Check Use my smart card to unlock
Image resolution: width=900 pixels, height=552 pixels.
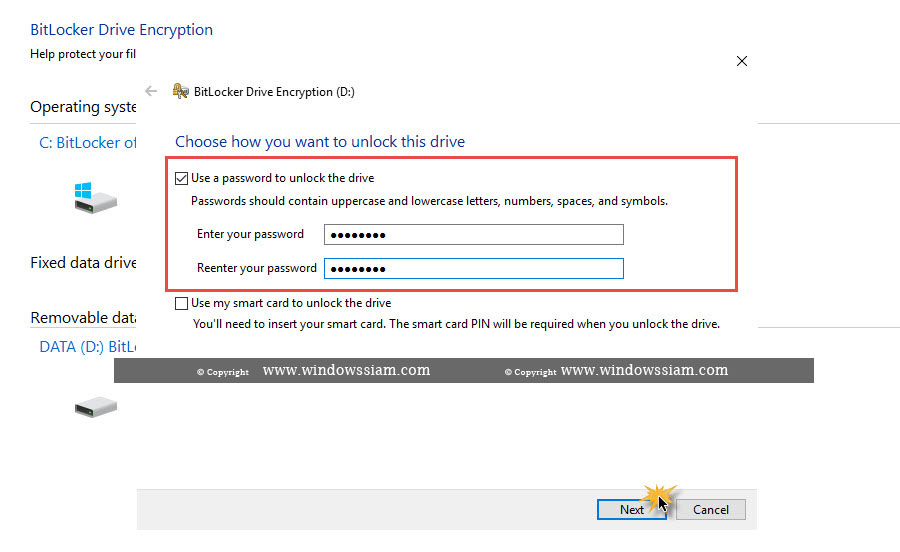pyautogui.click(x=181, y=303)
